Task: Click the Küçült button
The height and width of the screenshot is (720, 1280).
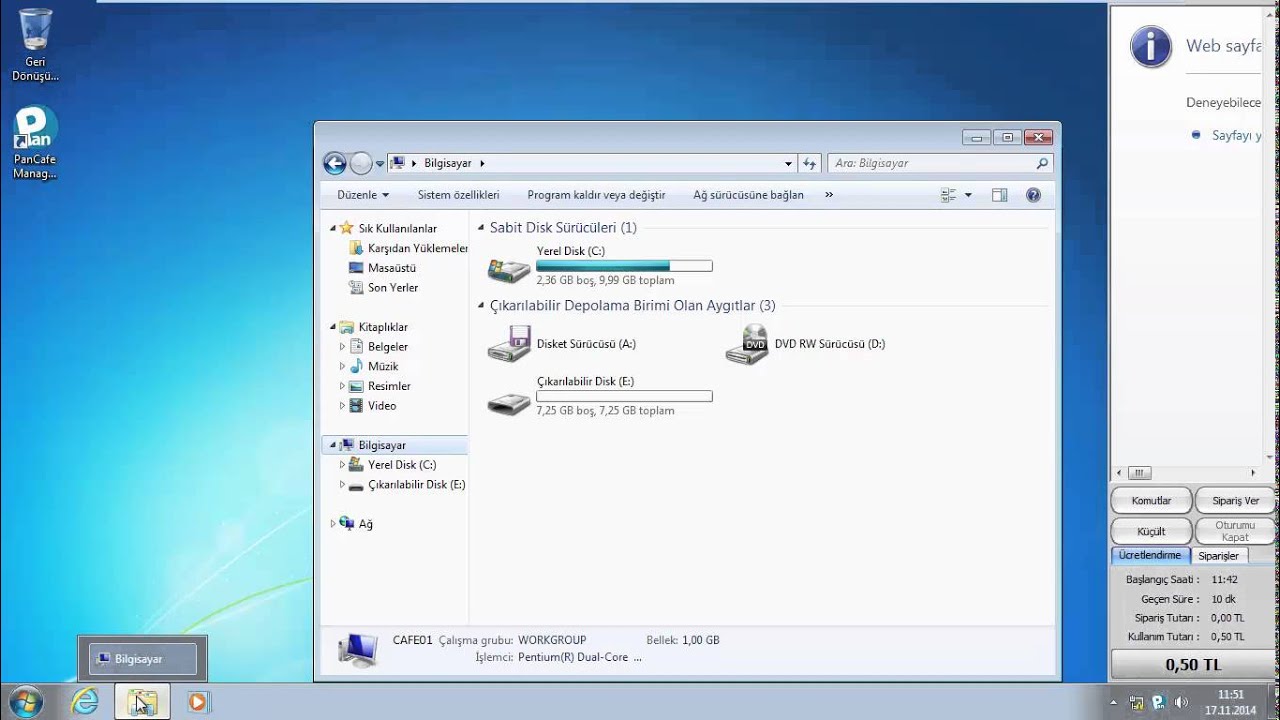Action: [1151, 531]
